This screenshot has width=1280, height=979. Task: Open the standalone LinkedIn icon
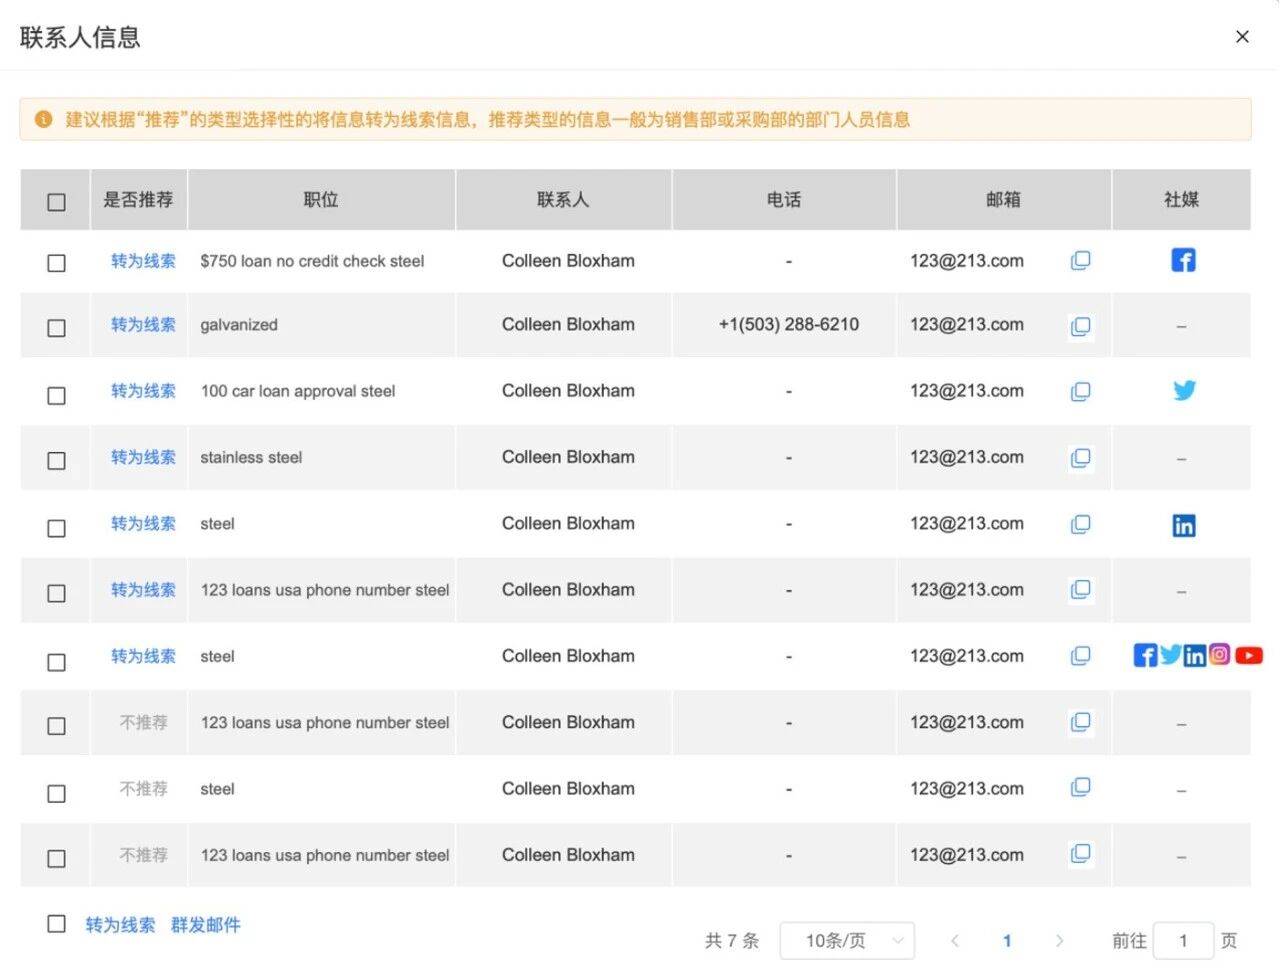(x=1183, y=526)
